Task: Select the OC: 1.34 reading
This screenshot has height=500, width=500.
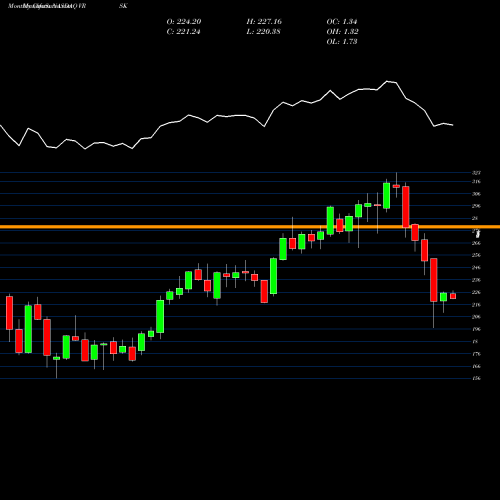Action: point(342,22)
